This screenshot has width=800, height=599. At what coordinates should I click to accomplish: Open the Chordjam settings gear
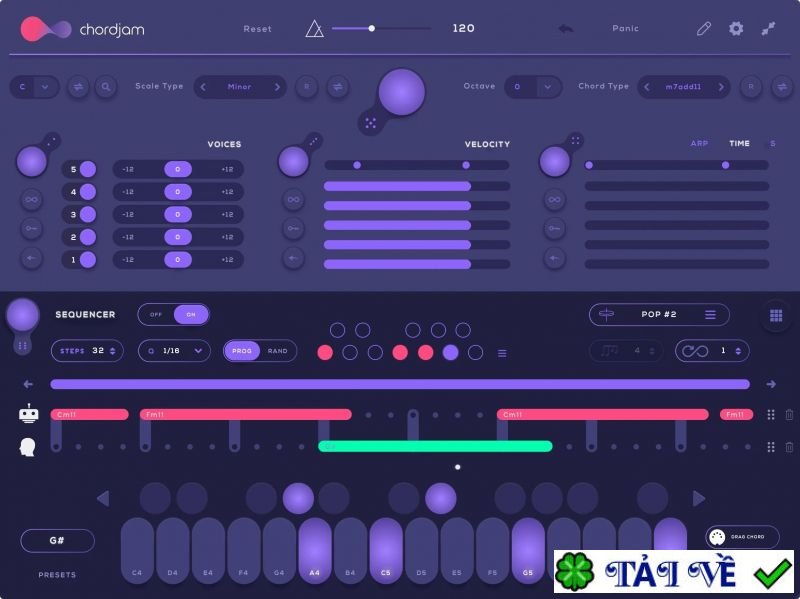pyautogui.click(x=737, y=29)
